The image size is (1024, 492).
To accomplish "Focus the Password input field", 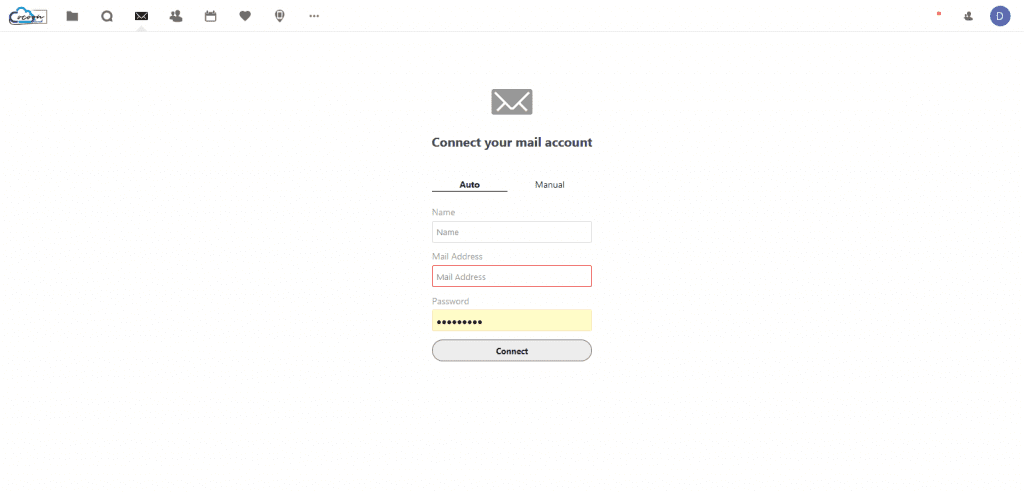I will 511,321.
